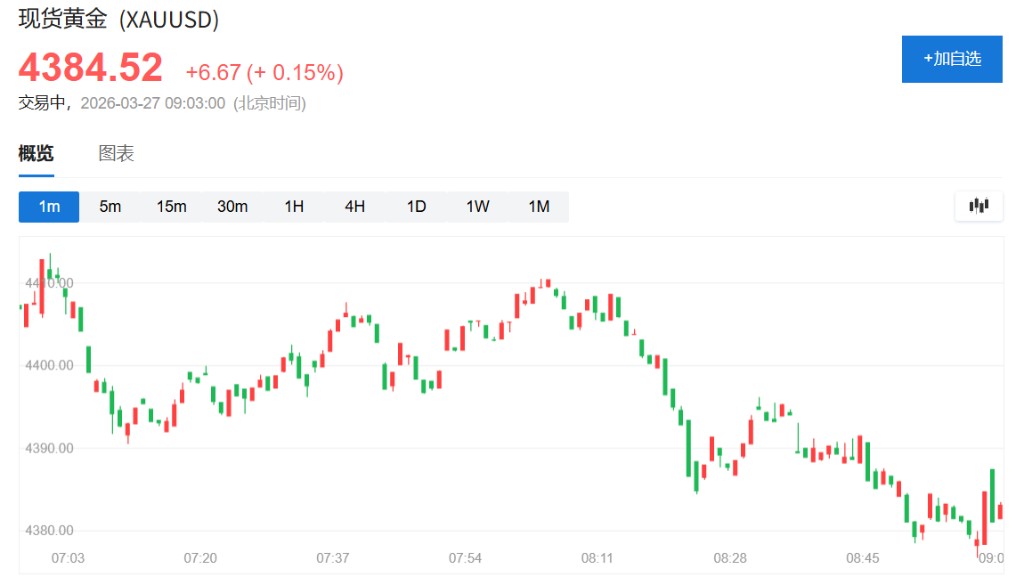
Task: Select the 1m timeframe
Action: click(49, 207)
